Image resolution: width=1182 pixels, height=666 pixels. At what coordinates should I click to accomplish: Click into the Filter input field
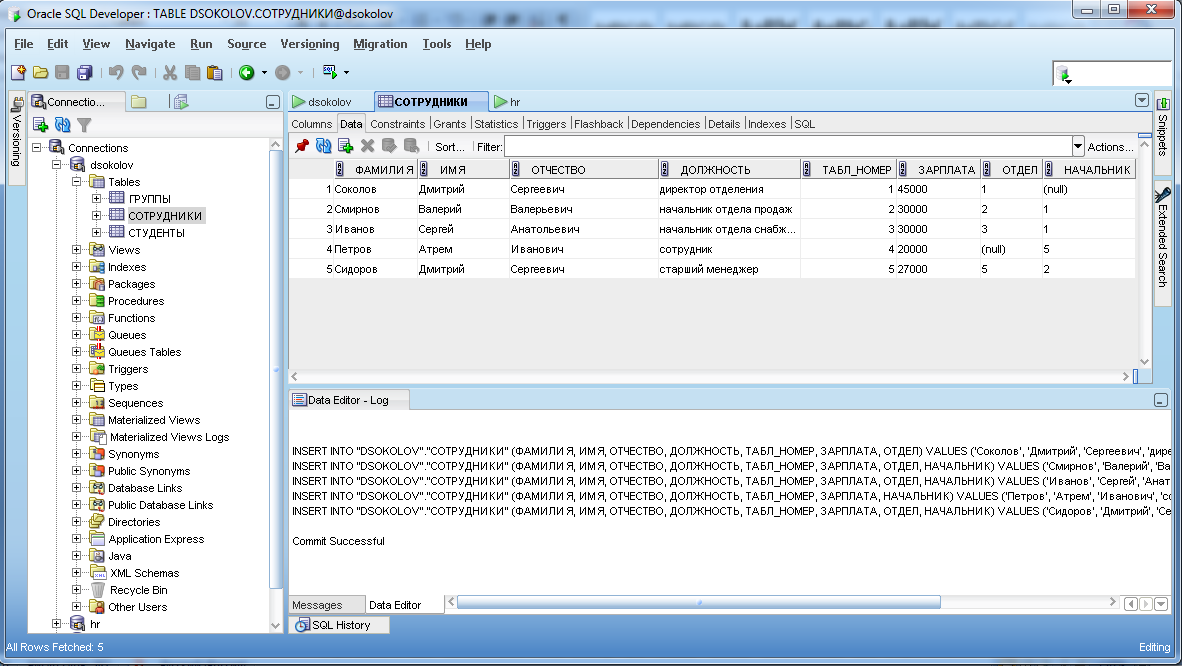pyautogui.click(x=788, y=146)
